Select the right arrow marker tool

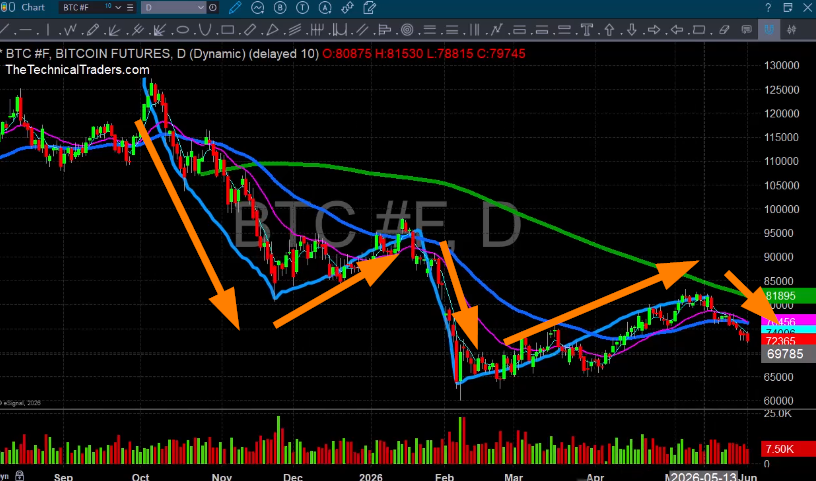pos(654,30)
